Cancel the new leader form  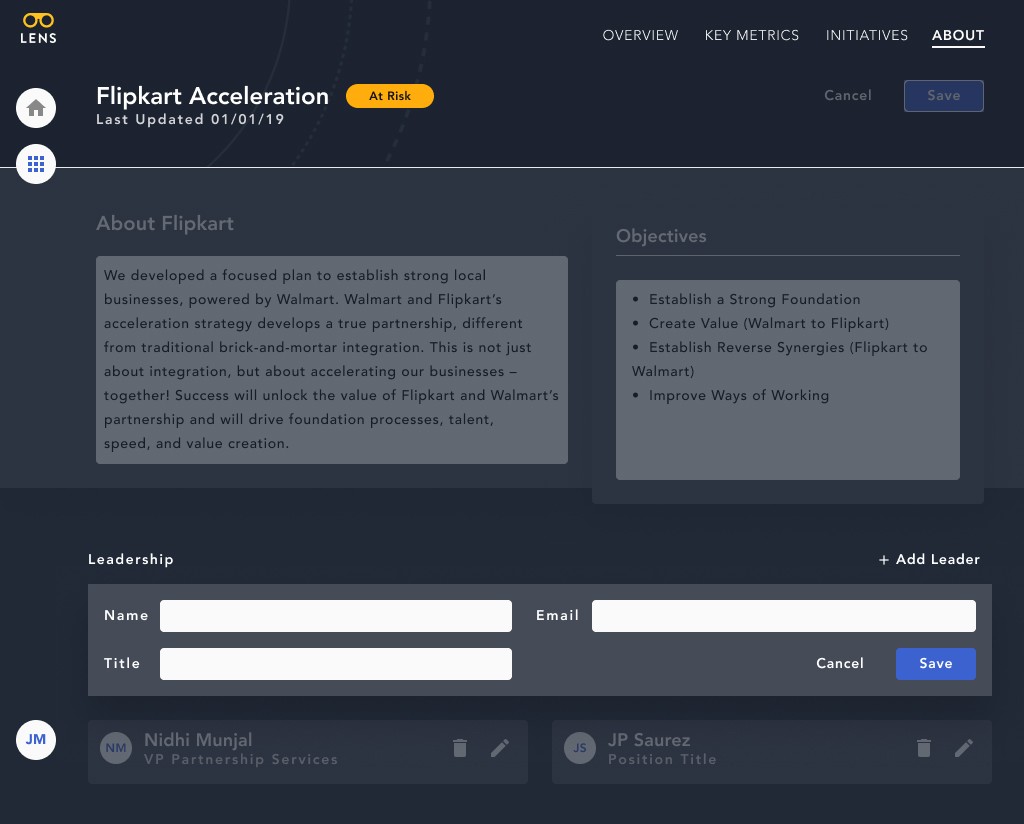click(x=840, y=663)
